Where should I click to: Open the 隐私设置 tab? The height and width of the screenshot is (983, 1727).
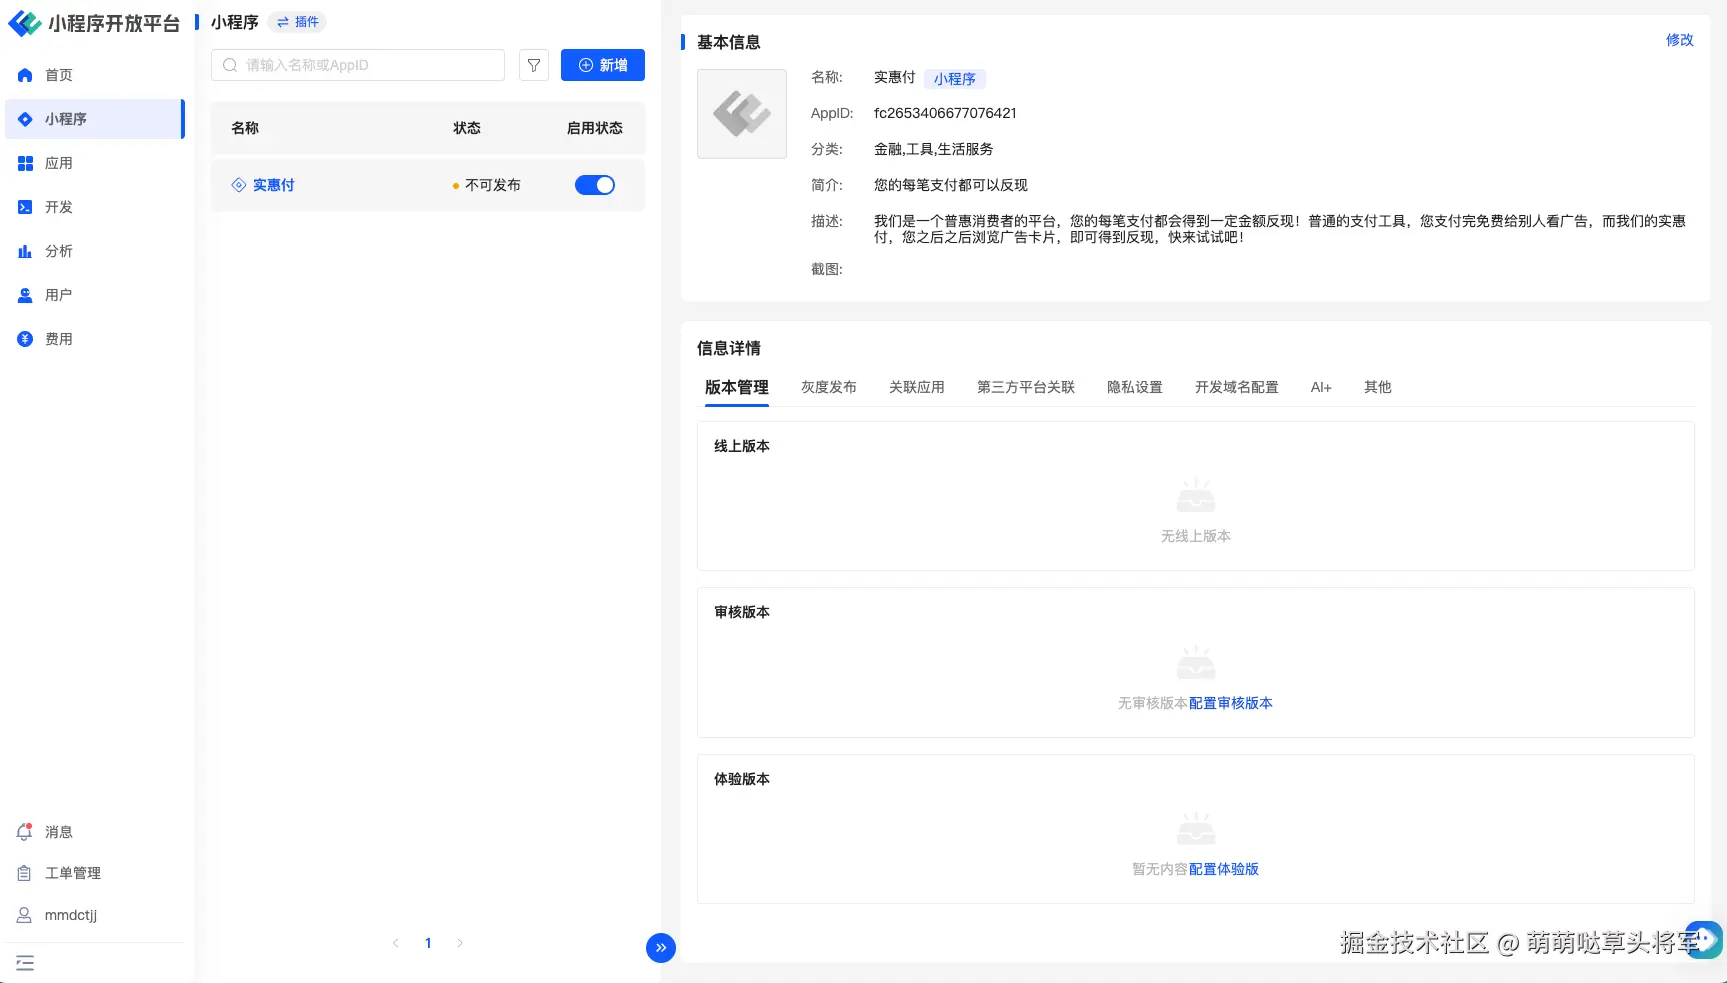click(x=1134, y=388)
